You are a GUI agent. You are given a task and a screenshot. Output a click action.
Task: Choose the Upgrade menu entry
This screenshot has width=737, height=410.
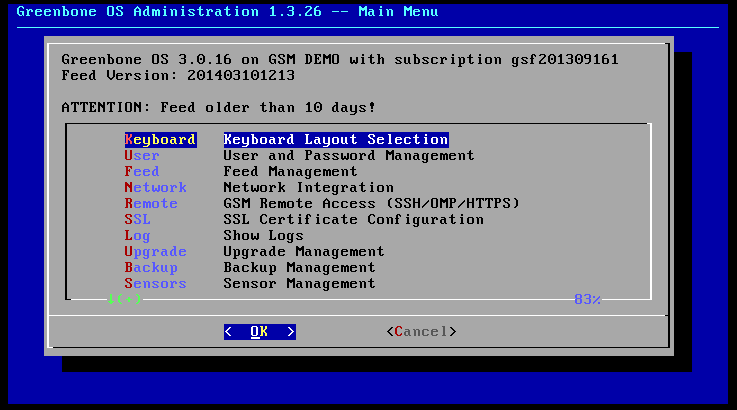click(156, 252)
